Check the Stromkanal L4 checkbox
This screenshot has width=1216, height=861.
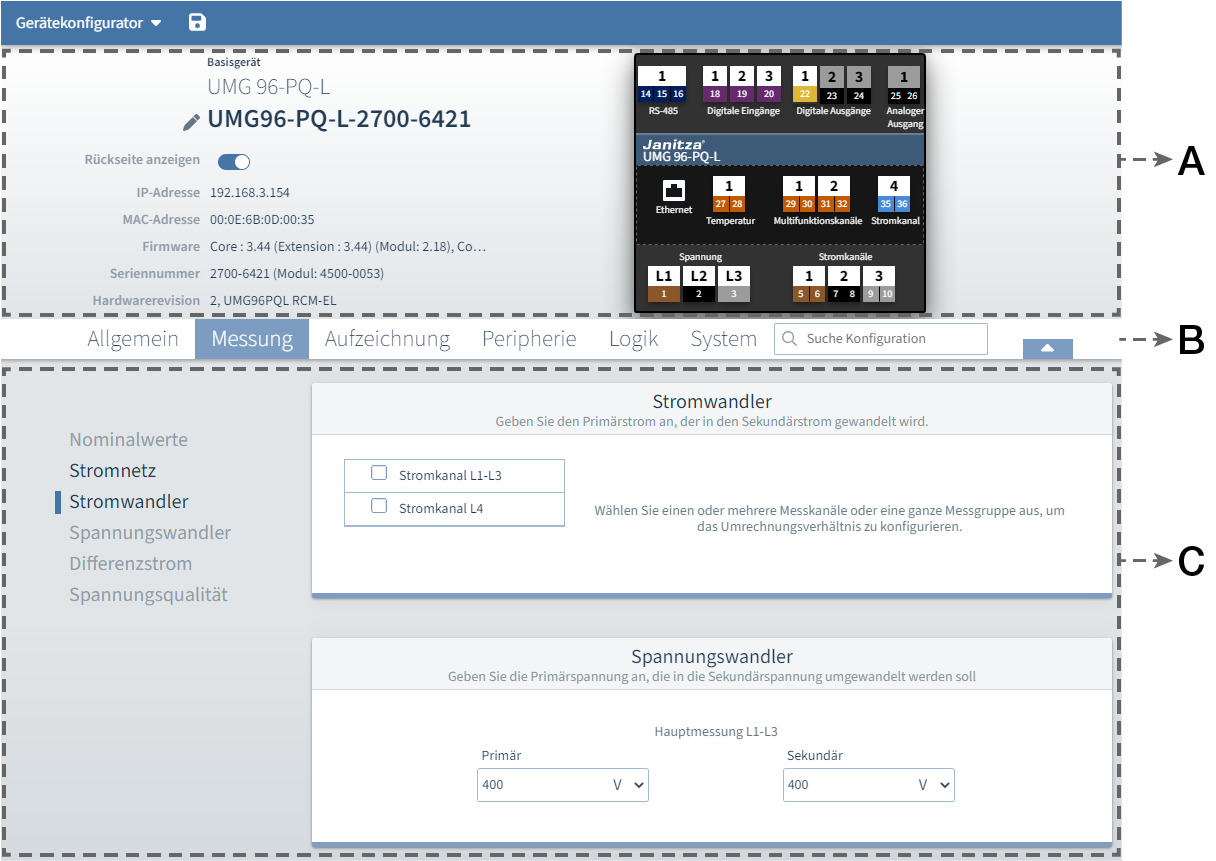tap(378, 506)
